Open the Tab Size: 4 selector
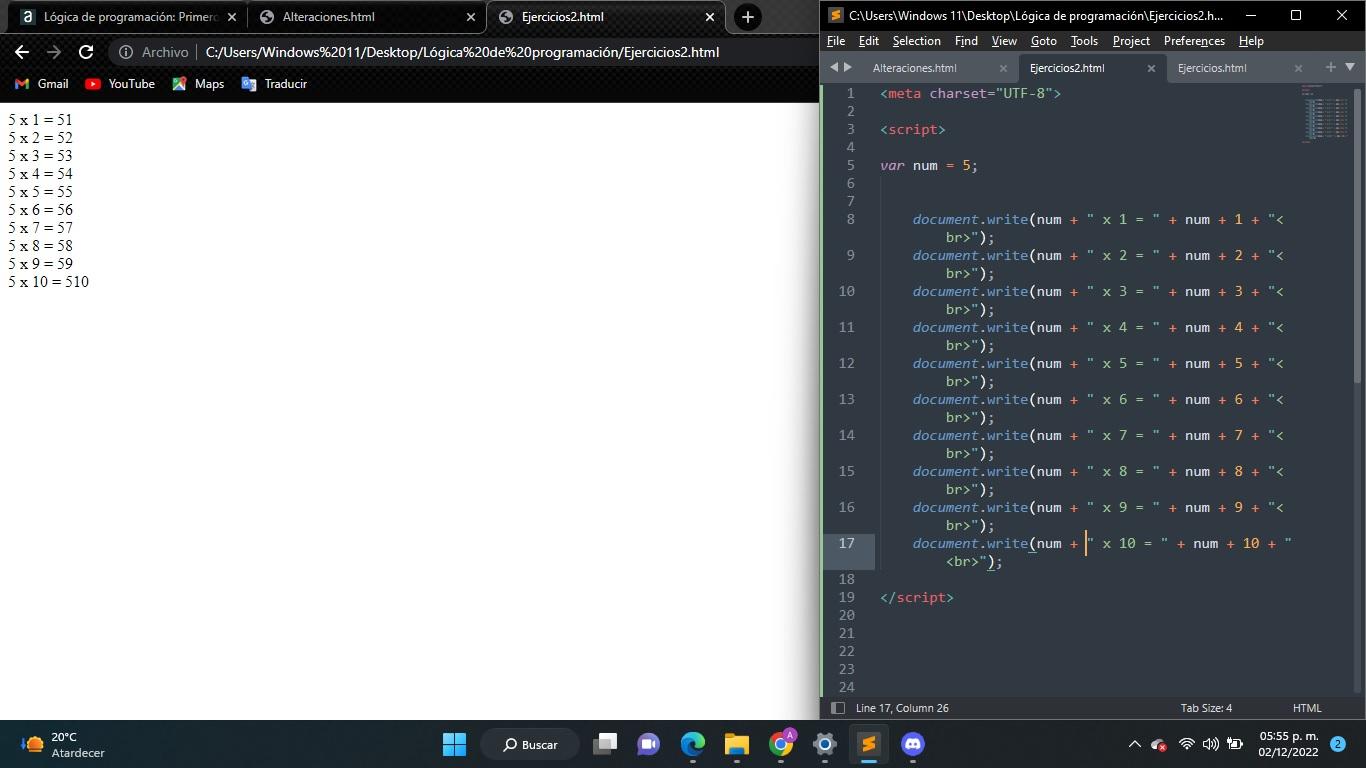Image resolution: width=1366 pixels, height=768 pixels. (x=1206, y=708)
